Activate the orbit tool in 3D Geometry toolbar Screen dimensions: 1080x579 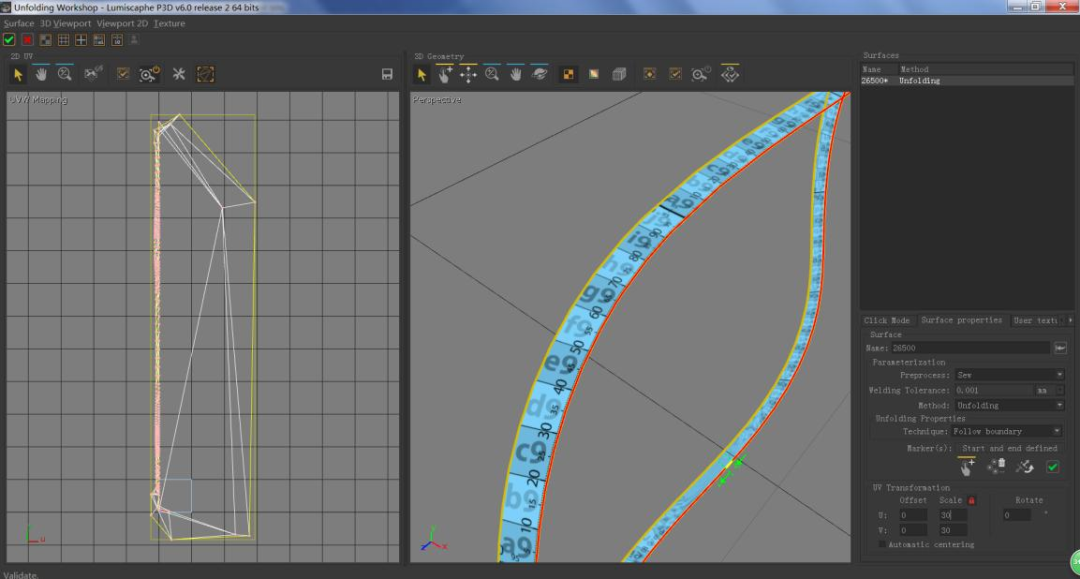coord(540,74)
